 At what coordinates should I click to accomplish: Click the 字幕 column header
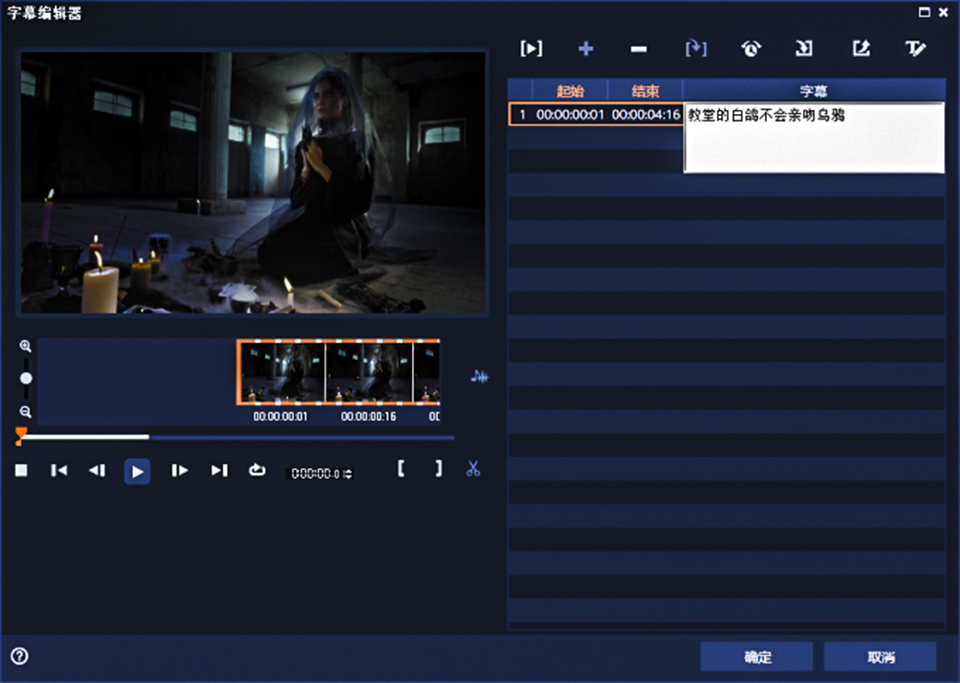(x=814, y=91)
